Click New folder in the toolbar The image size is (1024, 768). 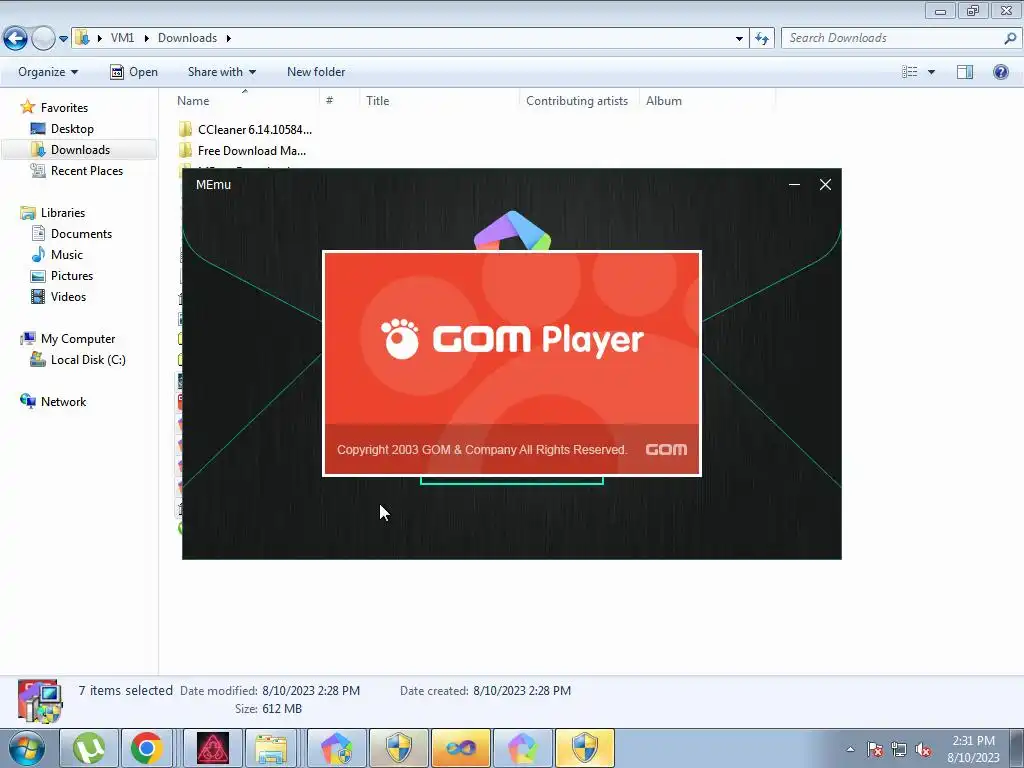[x=316, y=72]
